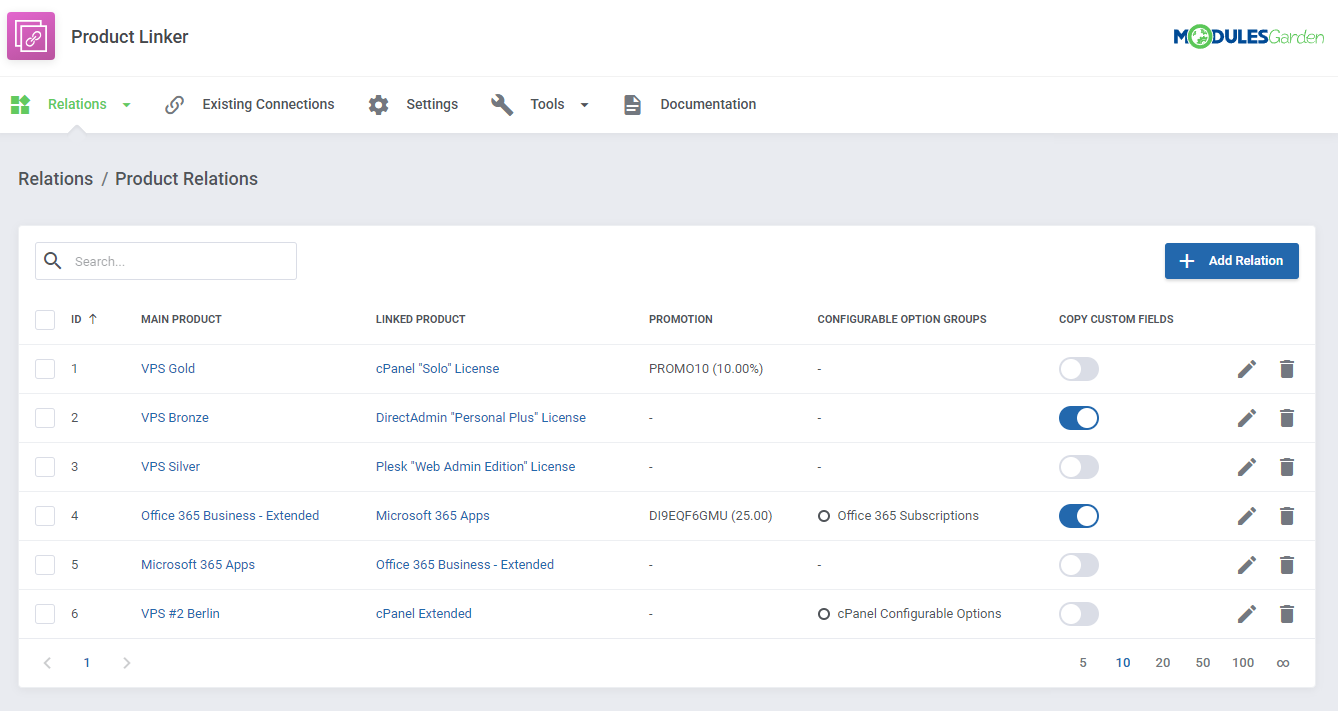Image resolution: width=1338 pixels, height=711 pixels.
Task: Show 20 entries per page
Action: click(x=1163, y=663)
